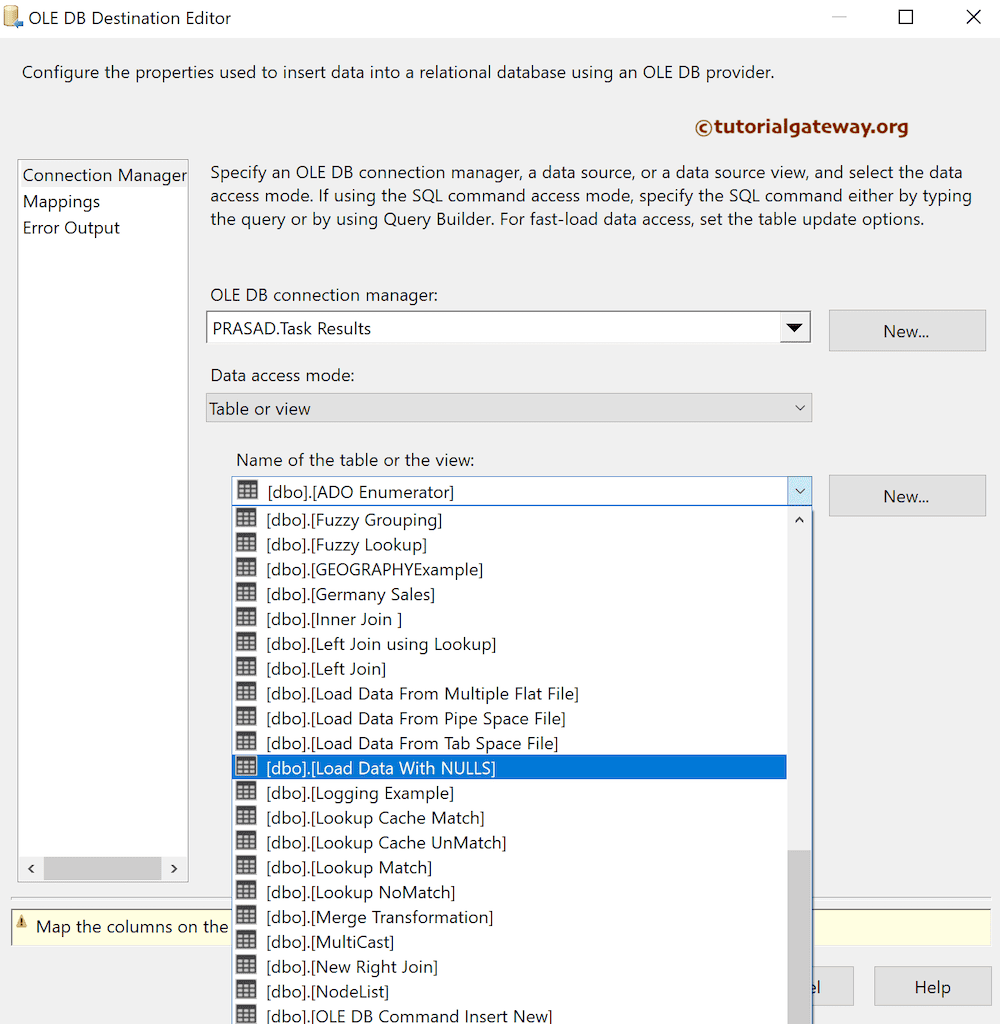Click the table icon beside [dbo].[MultiCast]

[x=246, y=940]
